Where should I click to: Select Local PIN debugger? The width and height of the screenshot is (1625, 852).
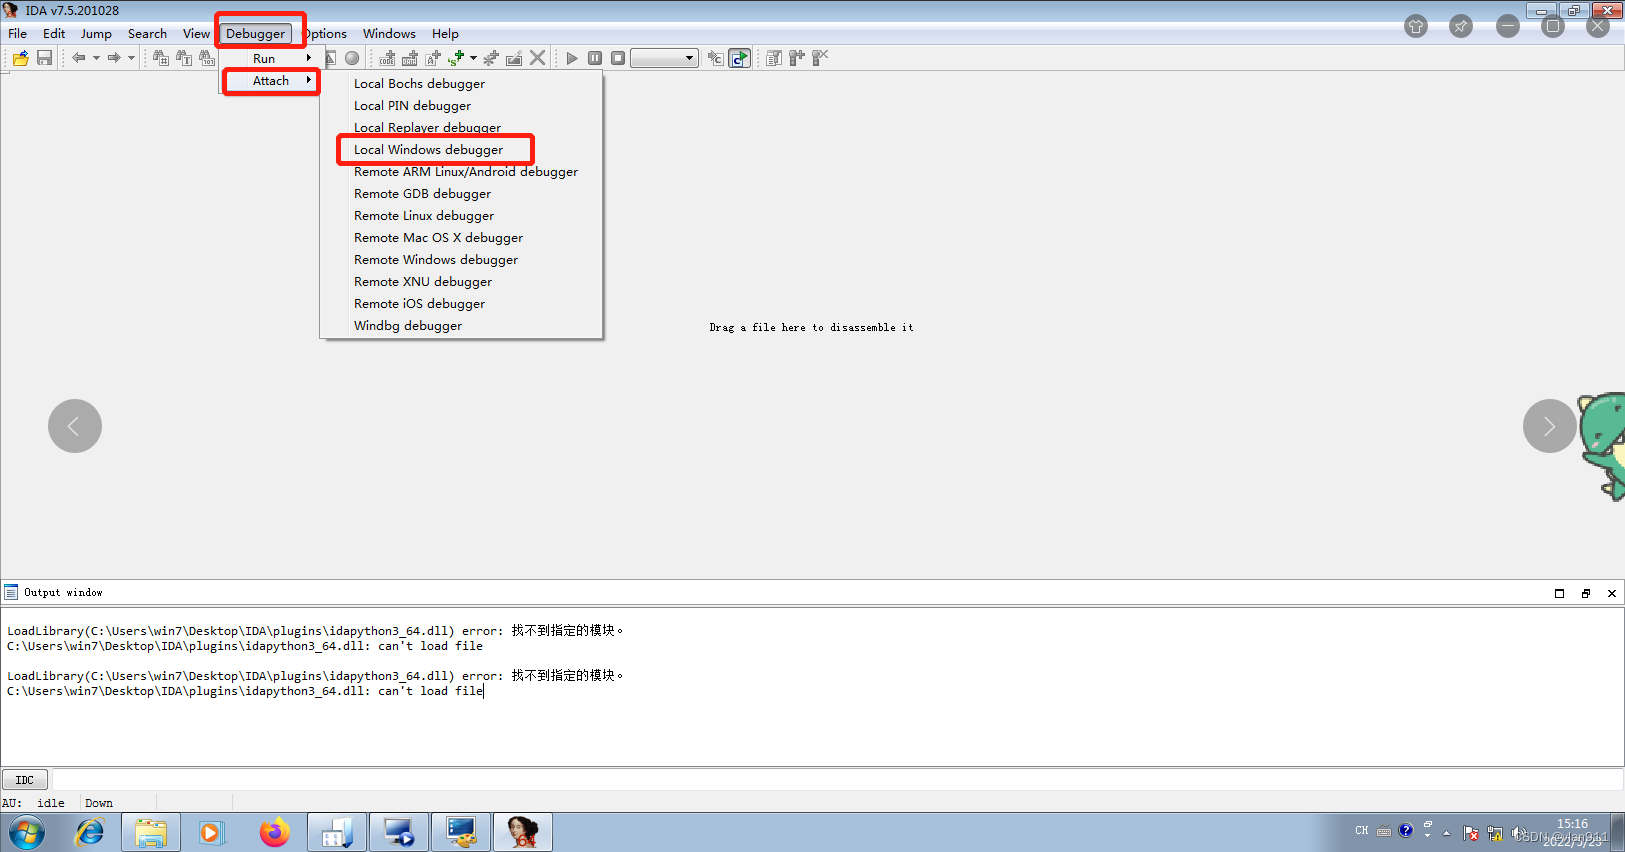(x=461, y=105)
